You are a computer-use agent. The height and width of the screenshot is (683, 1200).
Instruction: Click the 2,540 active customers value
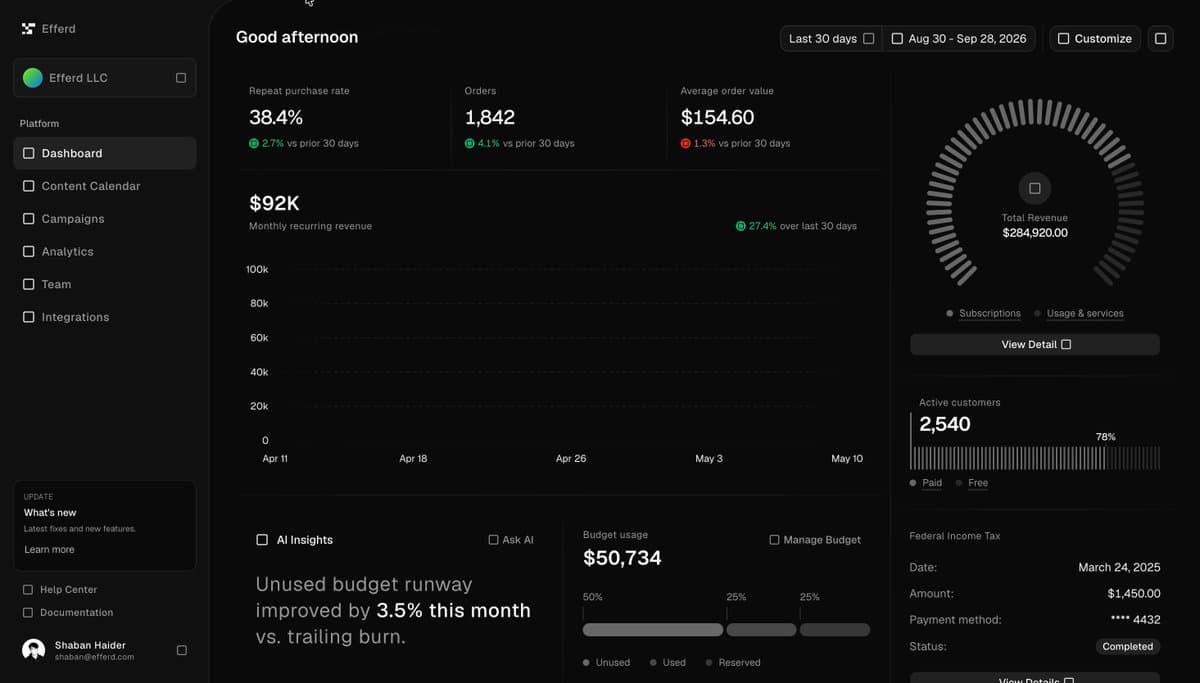(x=945, y=424)
